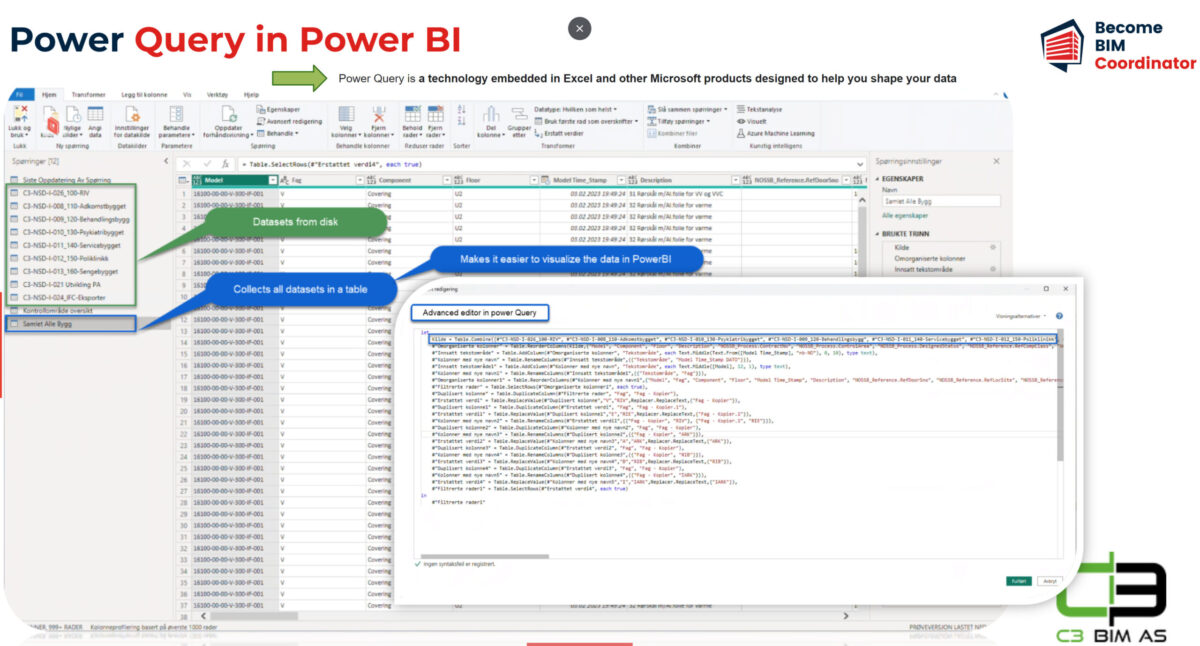The width and height of the screenshot is (1200, 646).
Task: Confirm the formula with the checkmark icon
Action: point(207,163)
